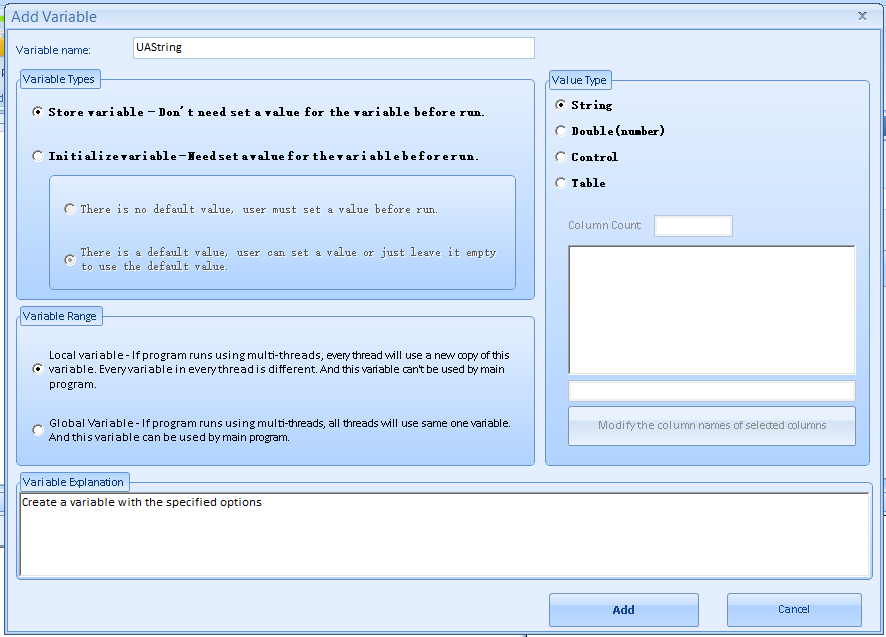Set Value Type to String

point(561,105)
